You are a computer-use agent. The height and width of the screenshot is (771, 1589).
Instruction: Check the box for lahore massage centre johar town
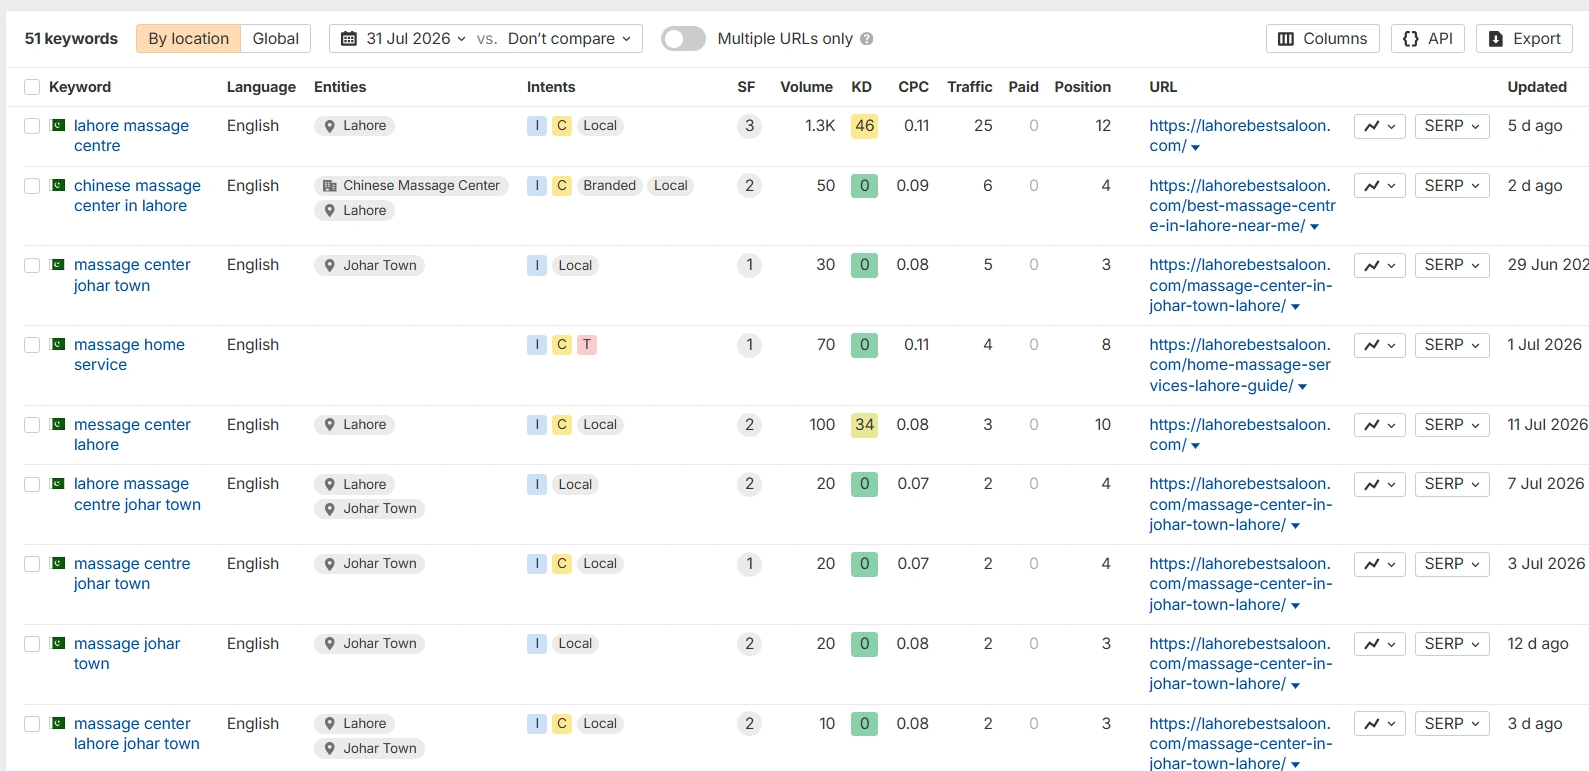pos(32,484)
